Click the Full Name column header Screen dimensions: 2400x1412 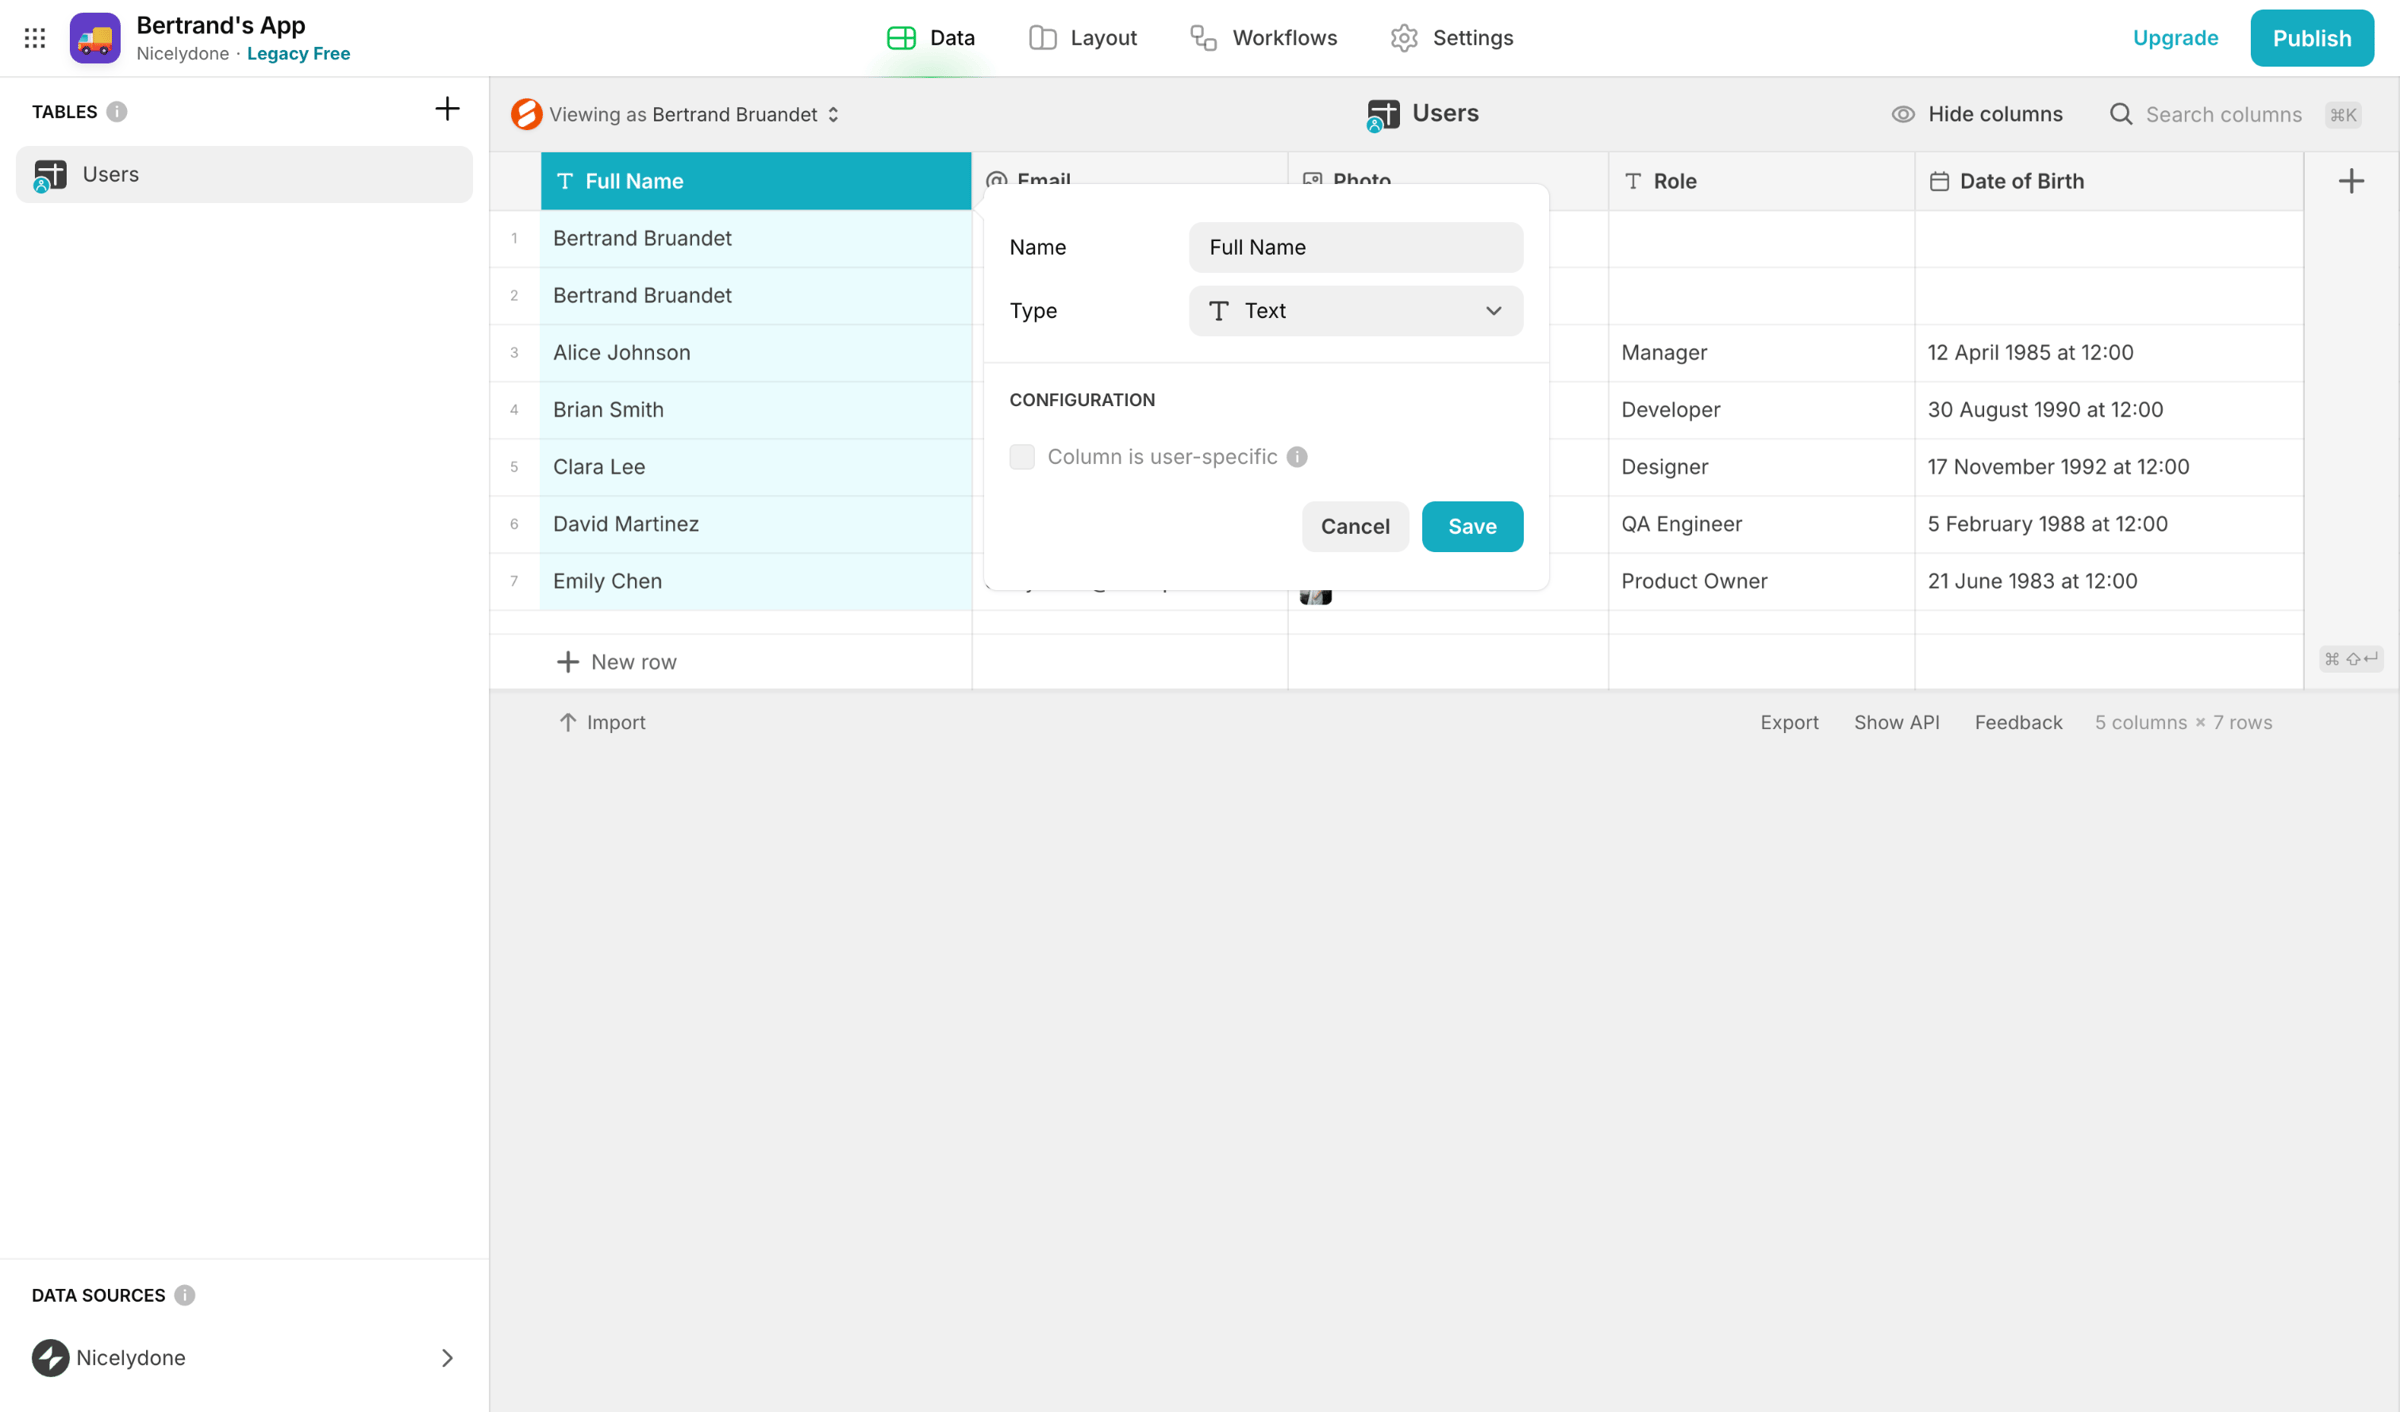(x=756, y=181)
